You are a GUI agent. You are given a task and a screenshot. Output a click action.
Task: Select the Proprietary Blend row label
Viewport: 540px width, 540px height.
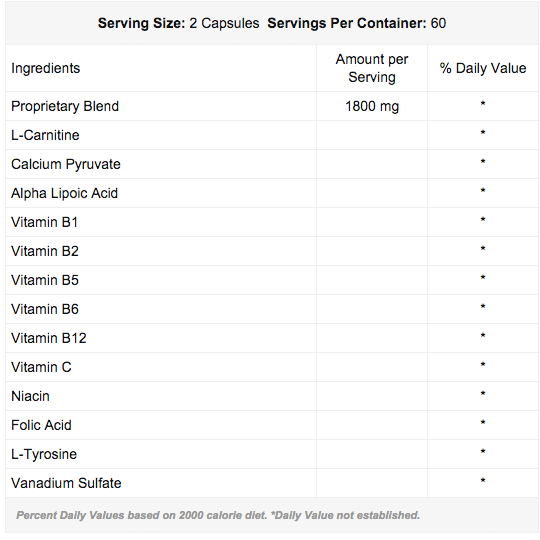tap(65, 106)
